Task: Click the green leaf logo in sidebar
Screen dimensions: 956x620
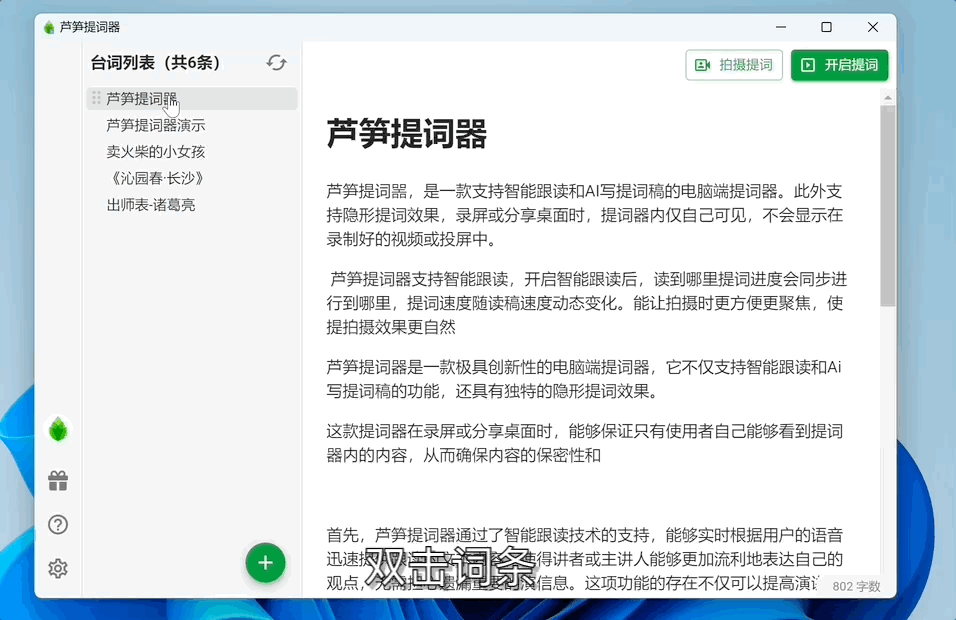Action: 58,430
